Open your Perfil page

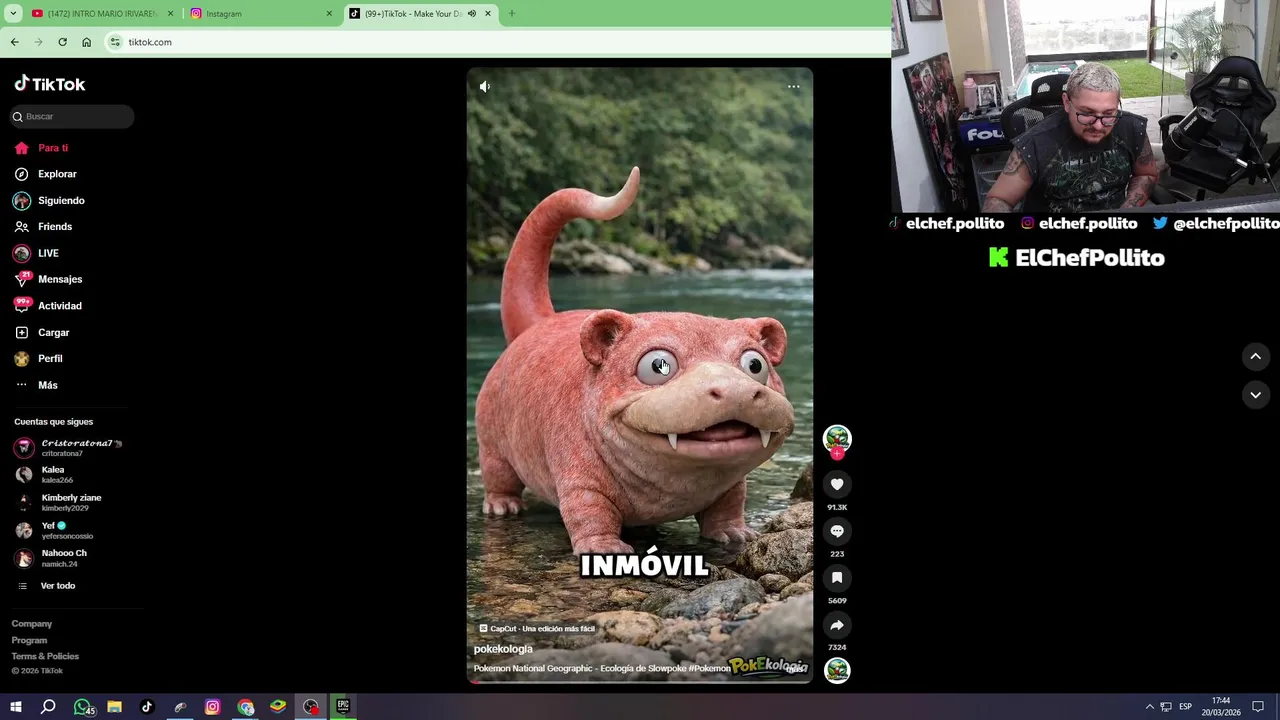[x=39, y=359]
